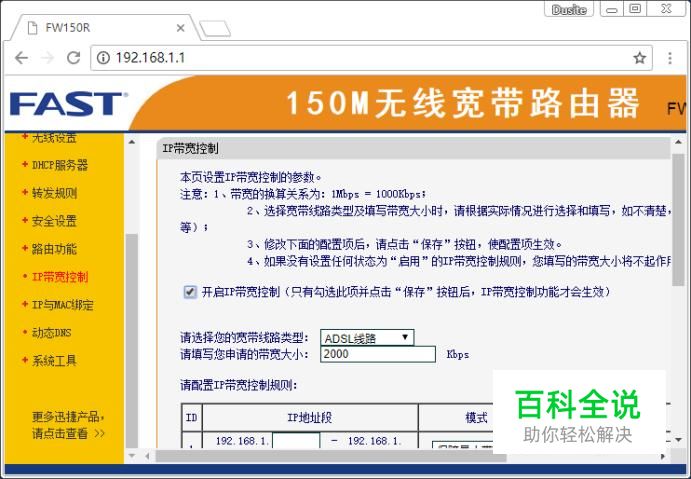This screenshot has height=479, width=691.
Task: Open the ADSL线路 line type dropdown
Action: pyautogui.click(x=367, y=338)
